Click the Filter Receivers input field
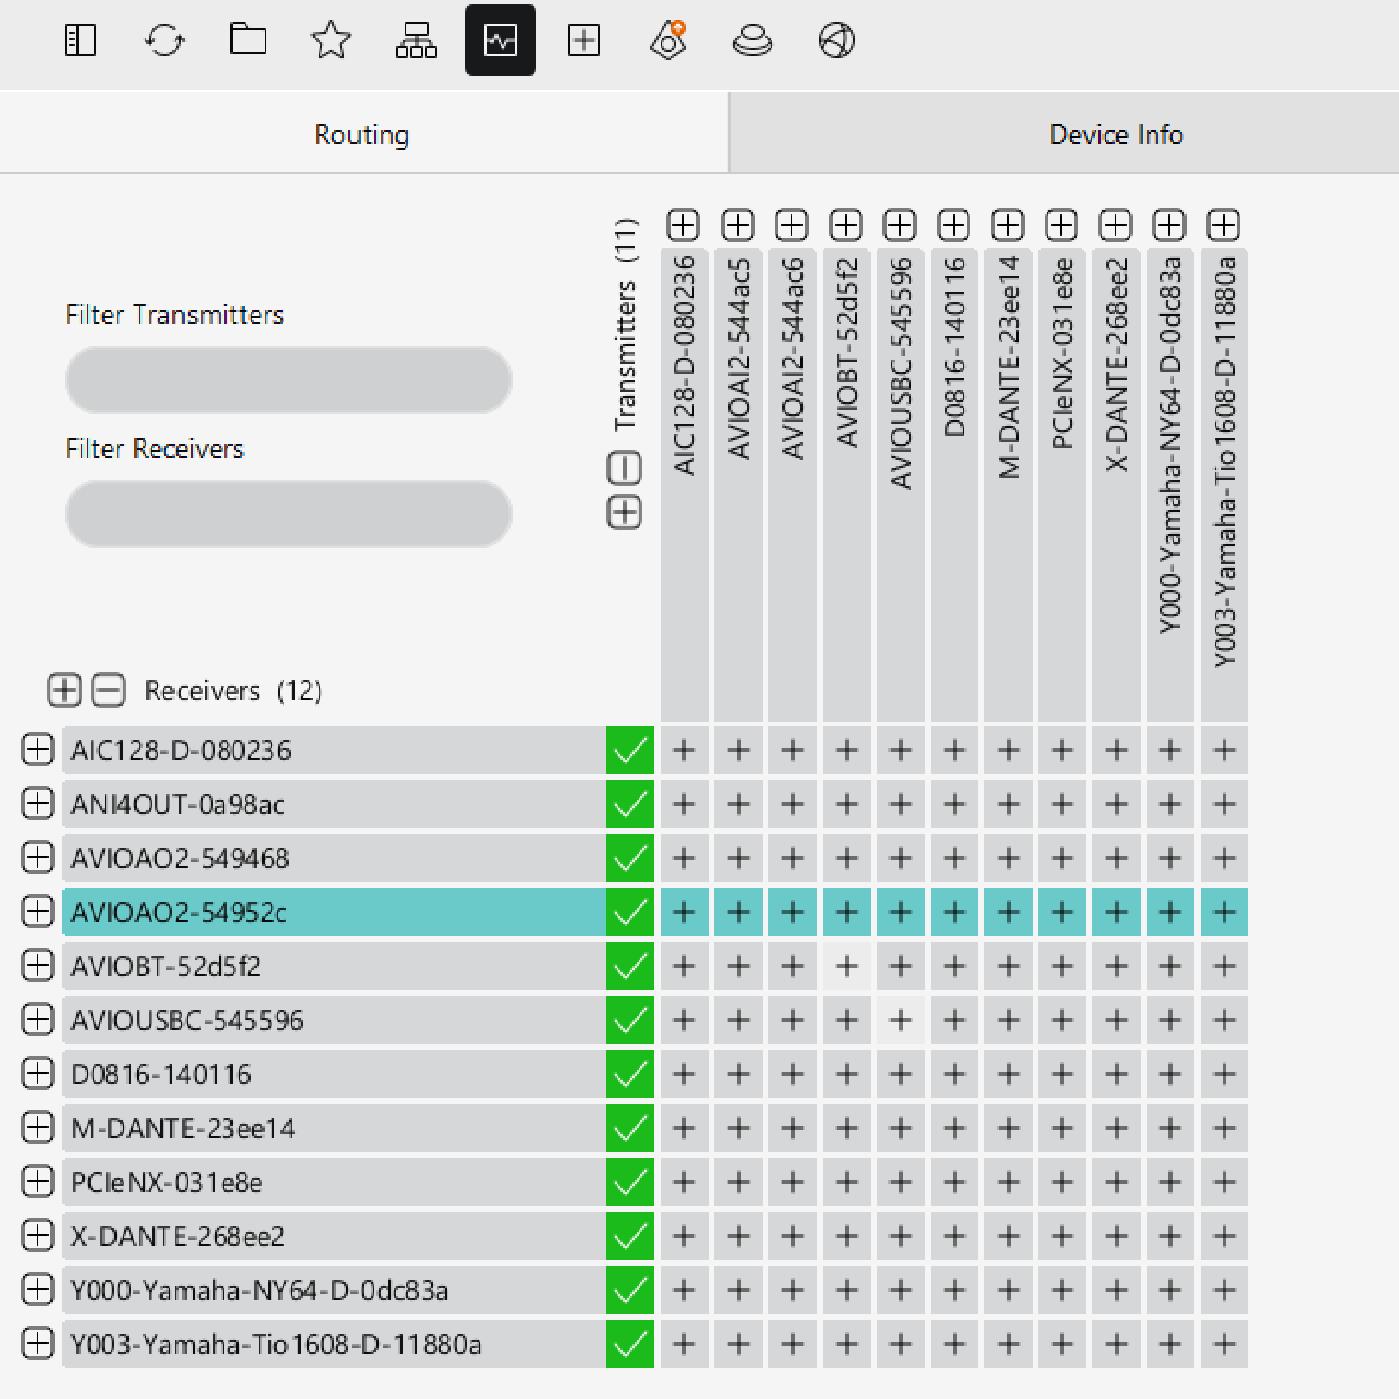 click(x=289, y=514)
